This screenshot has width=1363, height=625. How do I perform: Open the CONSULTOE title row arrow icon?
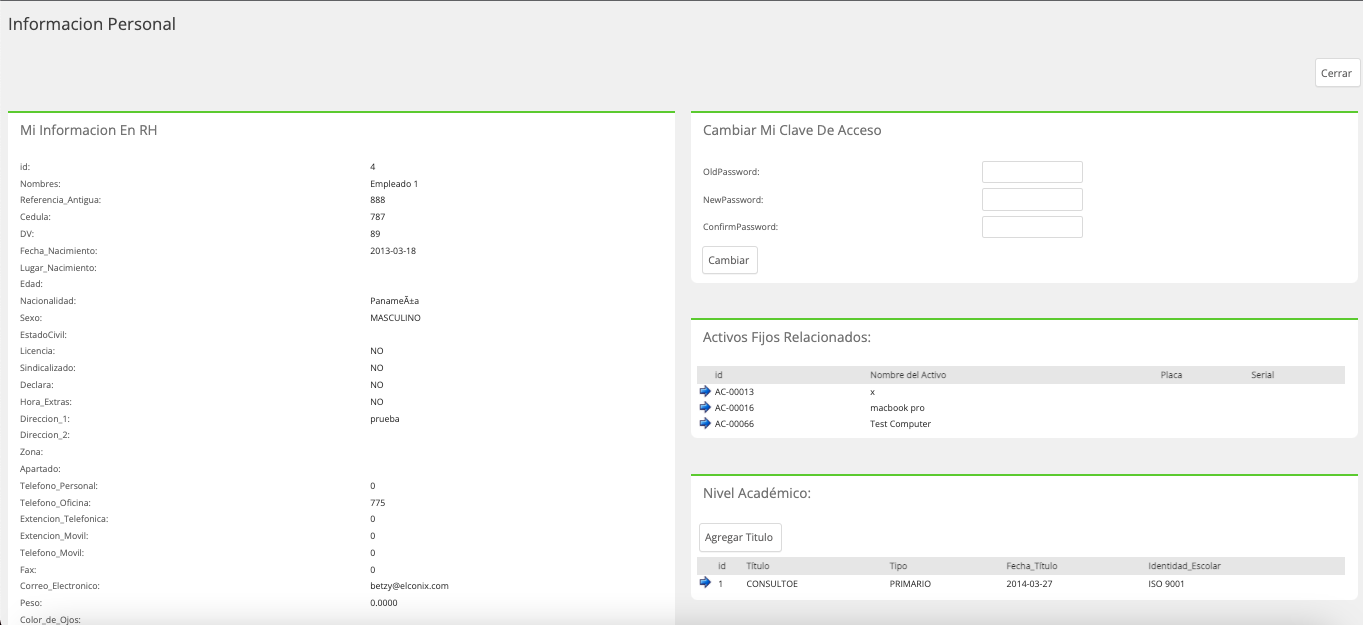[x=705, y=583]
